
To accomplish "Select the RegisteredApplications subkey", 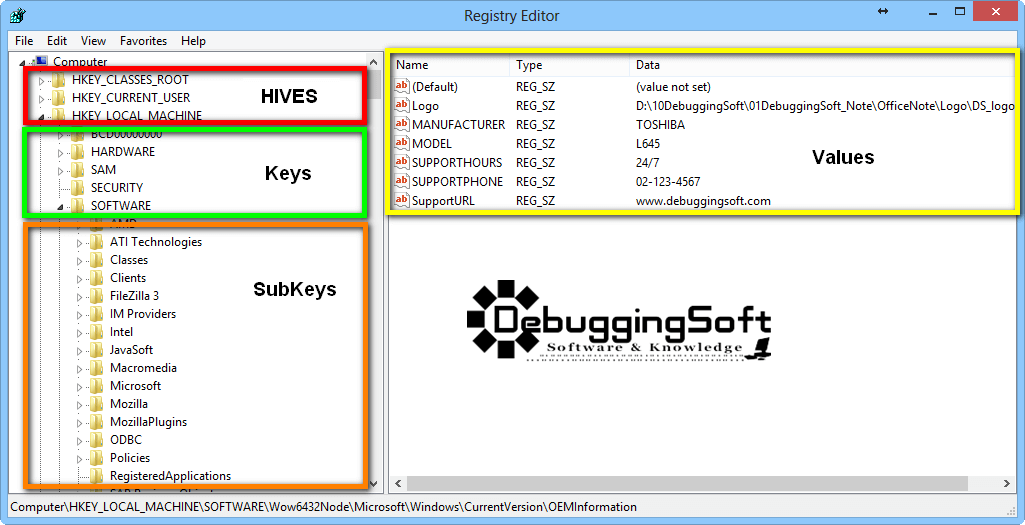I will pyautogui.click(x=170, y=475).
